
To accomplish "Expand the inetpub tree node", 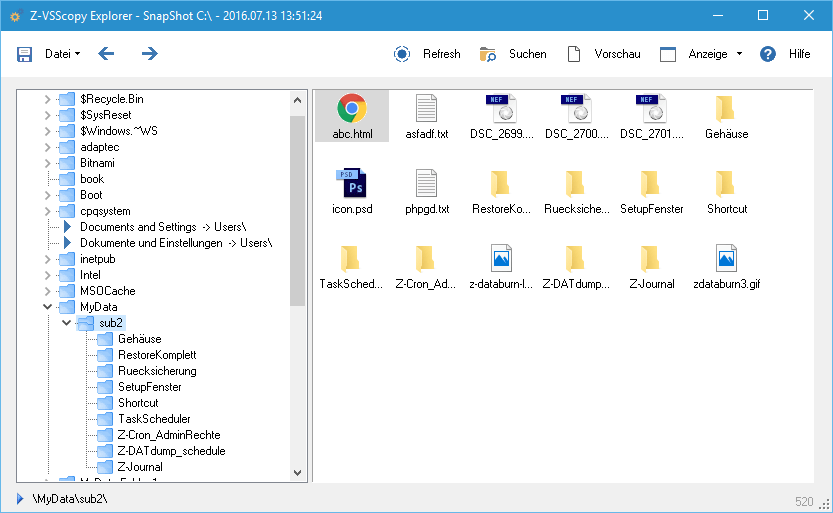I will click(47, 259).
